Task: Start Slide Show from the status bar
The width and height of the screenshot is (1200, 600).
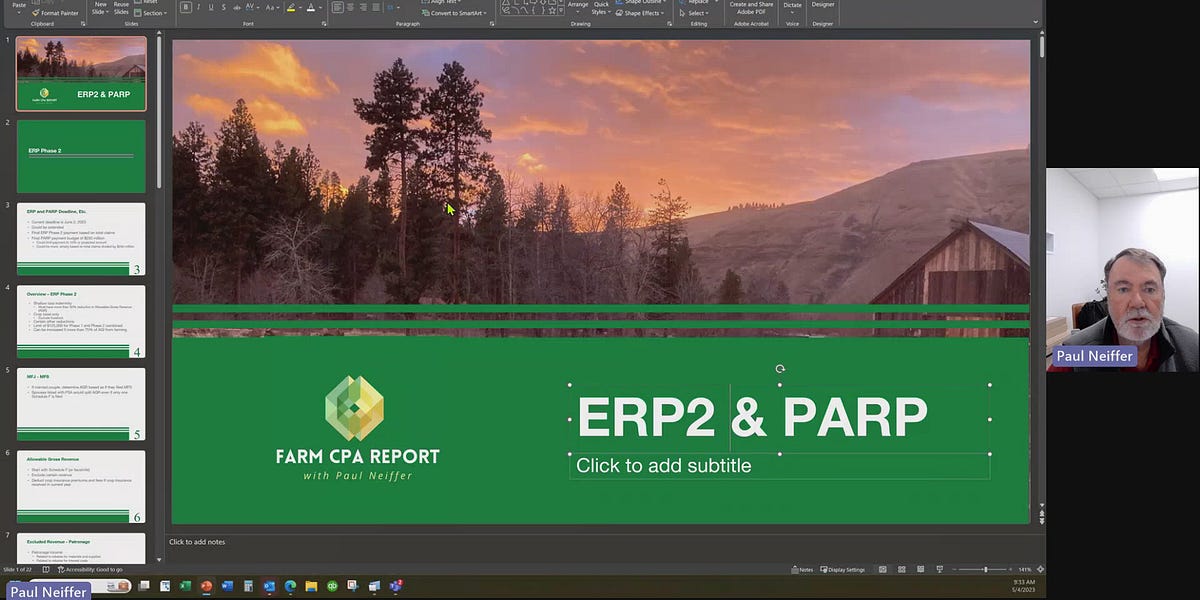Action: tap(940, 569)
